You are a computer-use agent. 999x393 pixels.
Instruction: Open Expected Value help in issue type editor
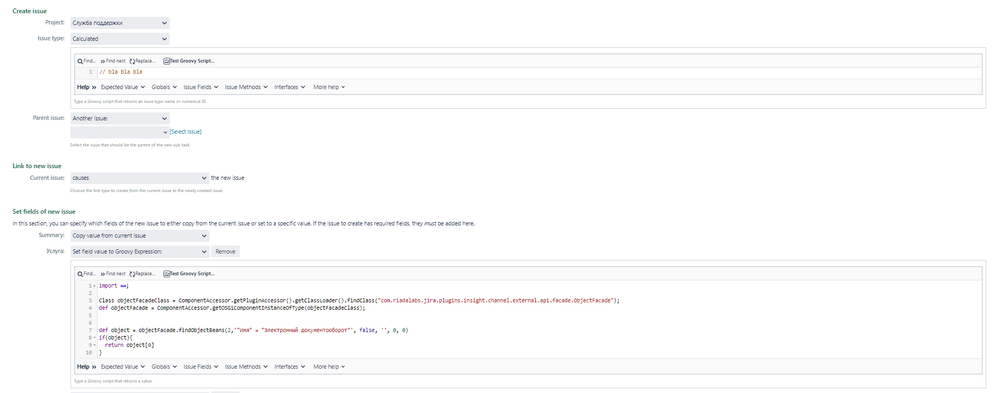point(123,87)
